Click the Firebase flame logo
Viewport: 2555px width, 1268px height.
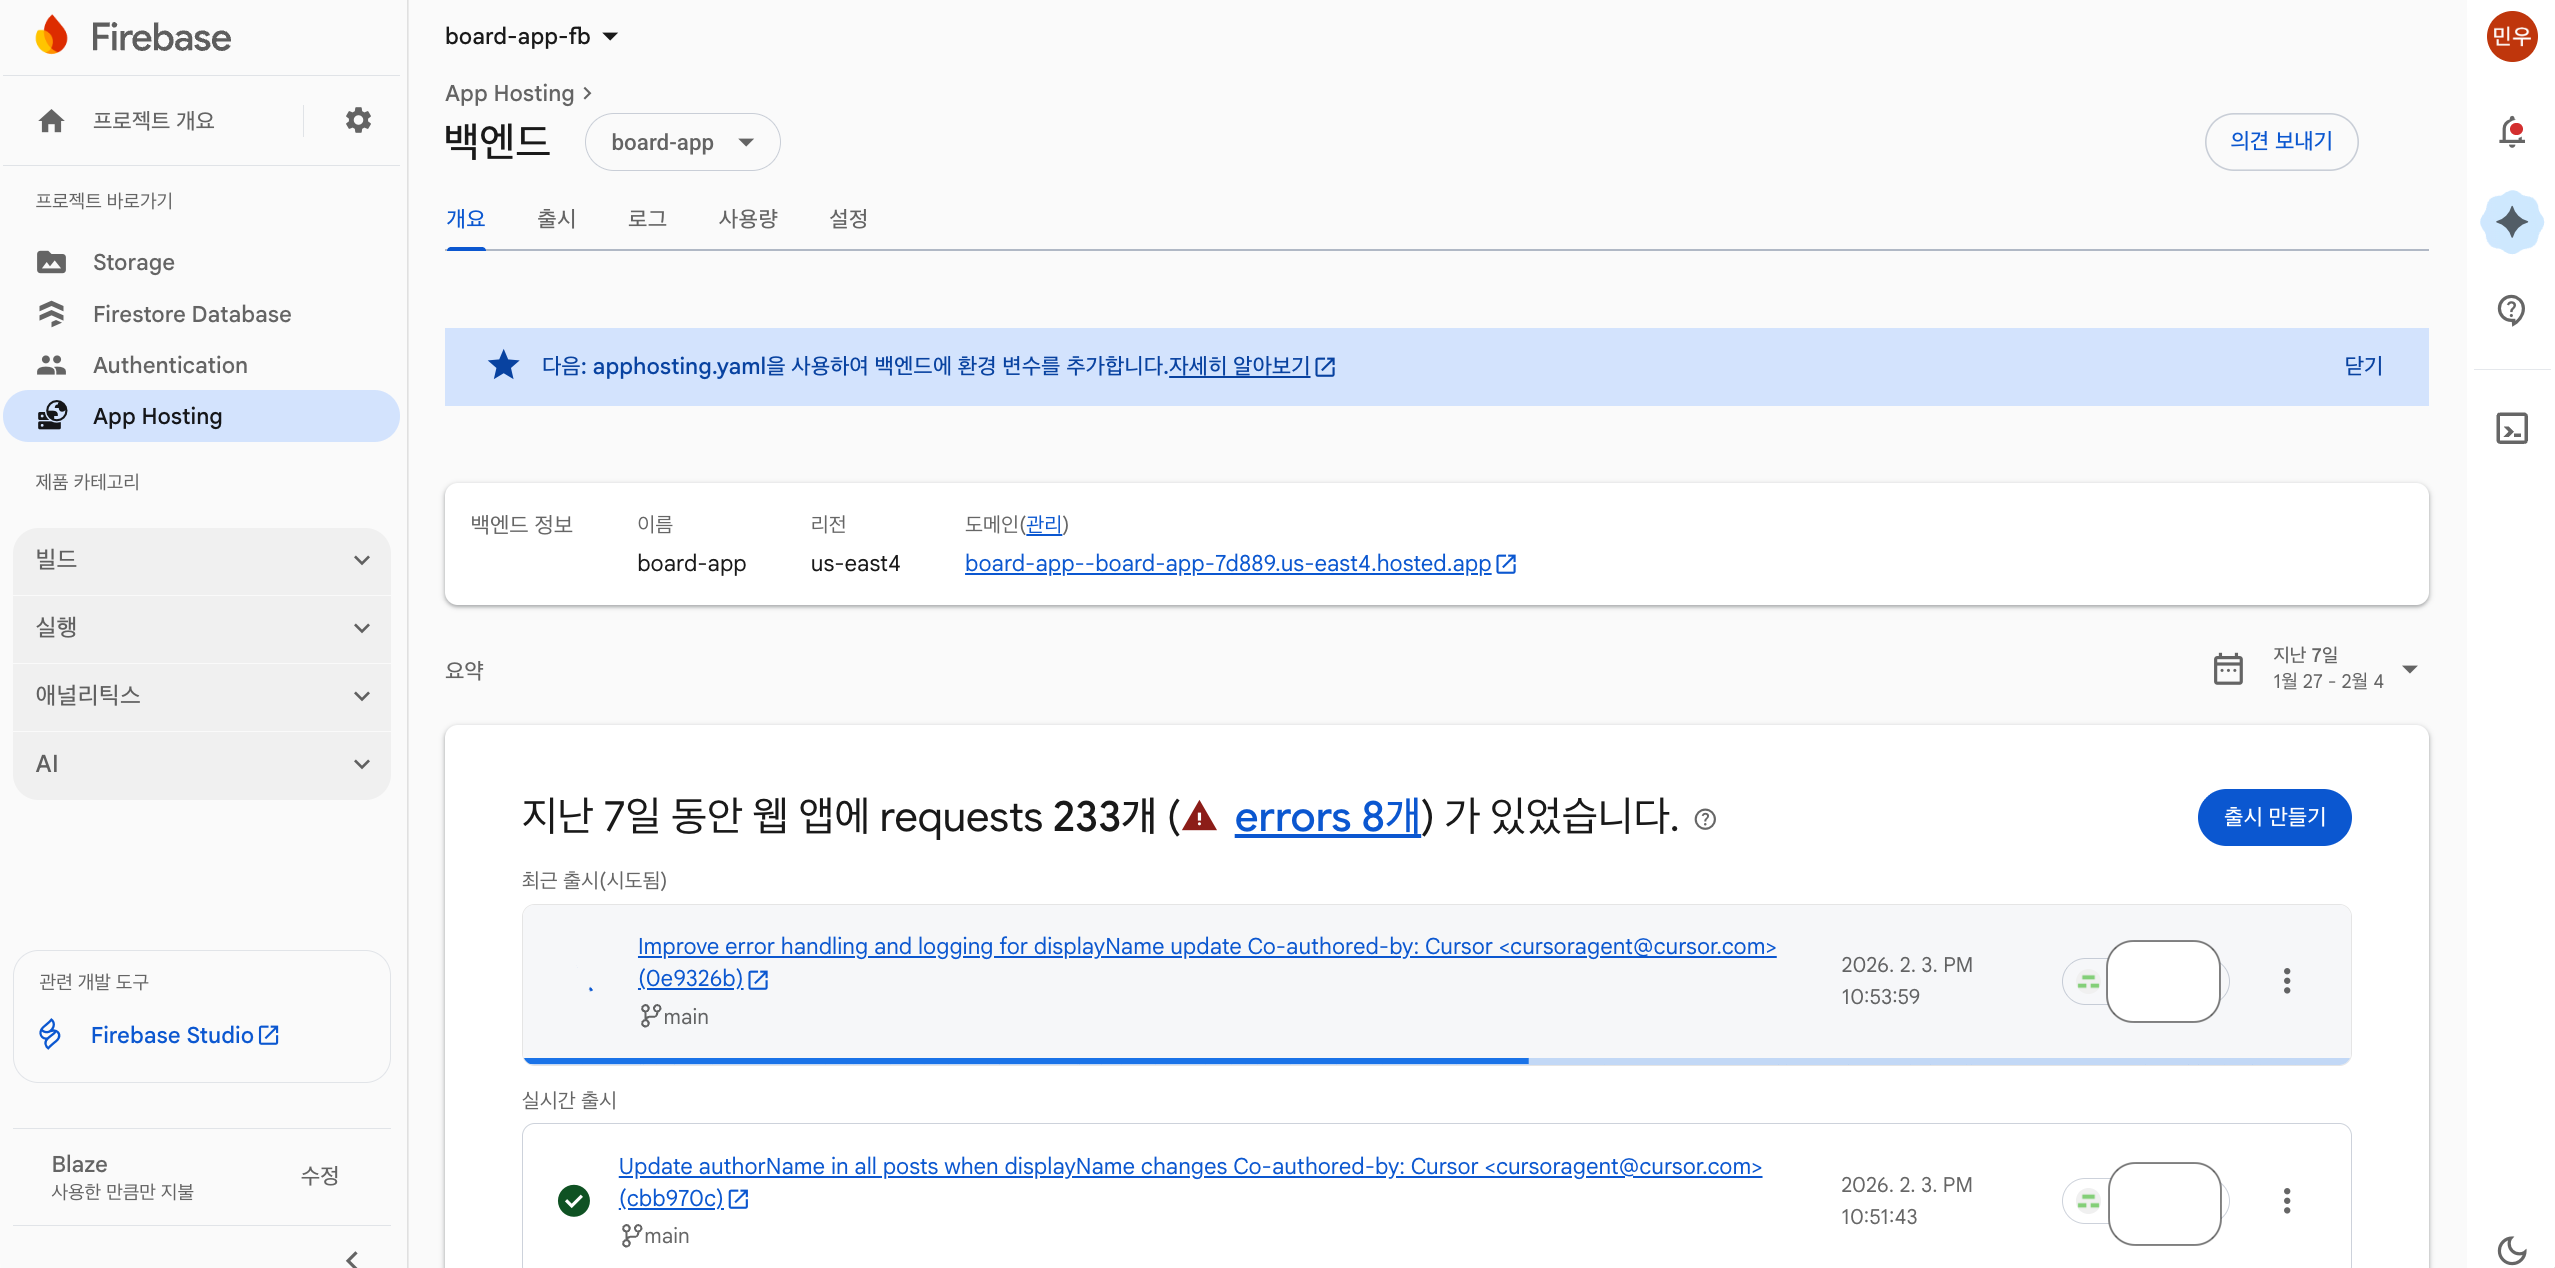point(52,37)
